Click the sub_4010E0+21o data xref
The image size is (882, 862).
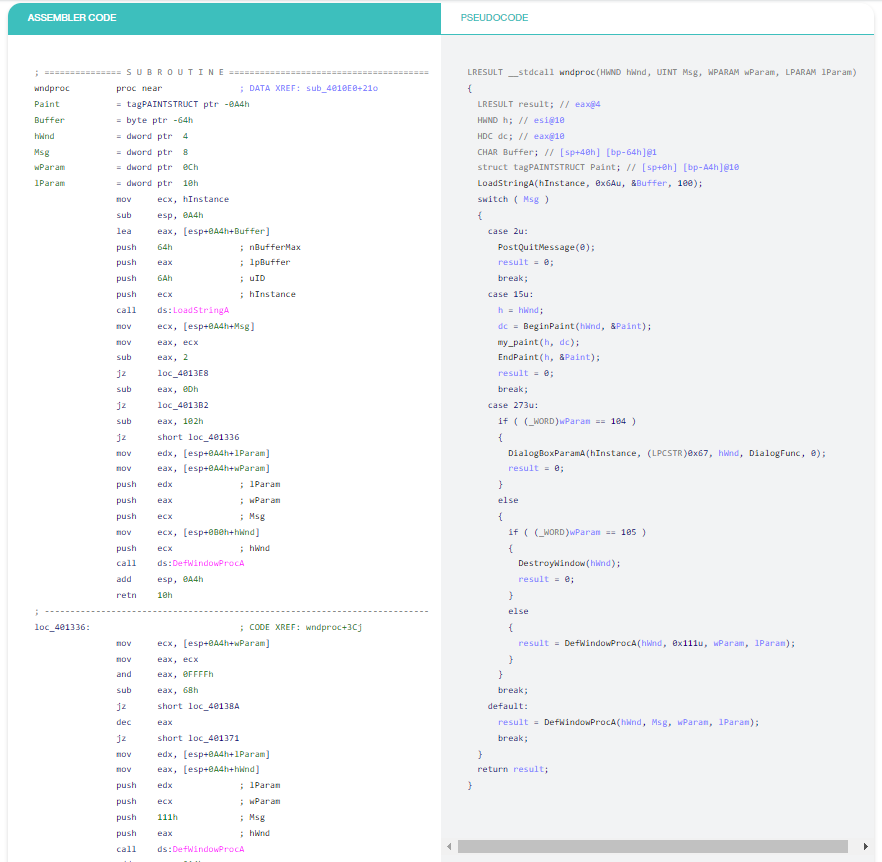(341, 88)
